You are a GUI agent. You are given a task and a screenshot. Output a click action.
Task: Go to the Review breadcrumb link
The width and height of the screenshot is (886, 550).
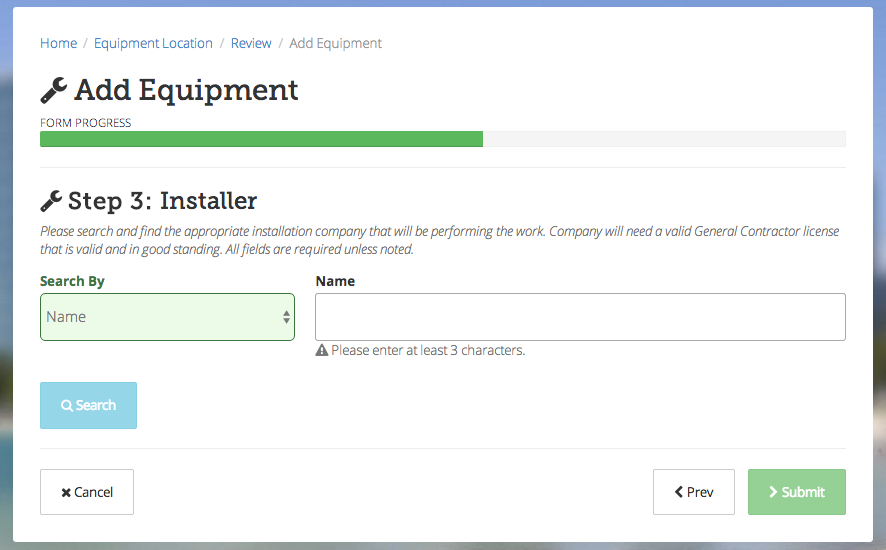point(251,44)
